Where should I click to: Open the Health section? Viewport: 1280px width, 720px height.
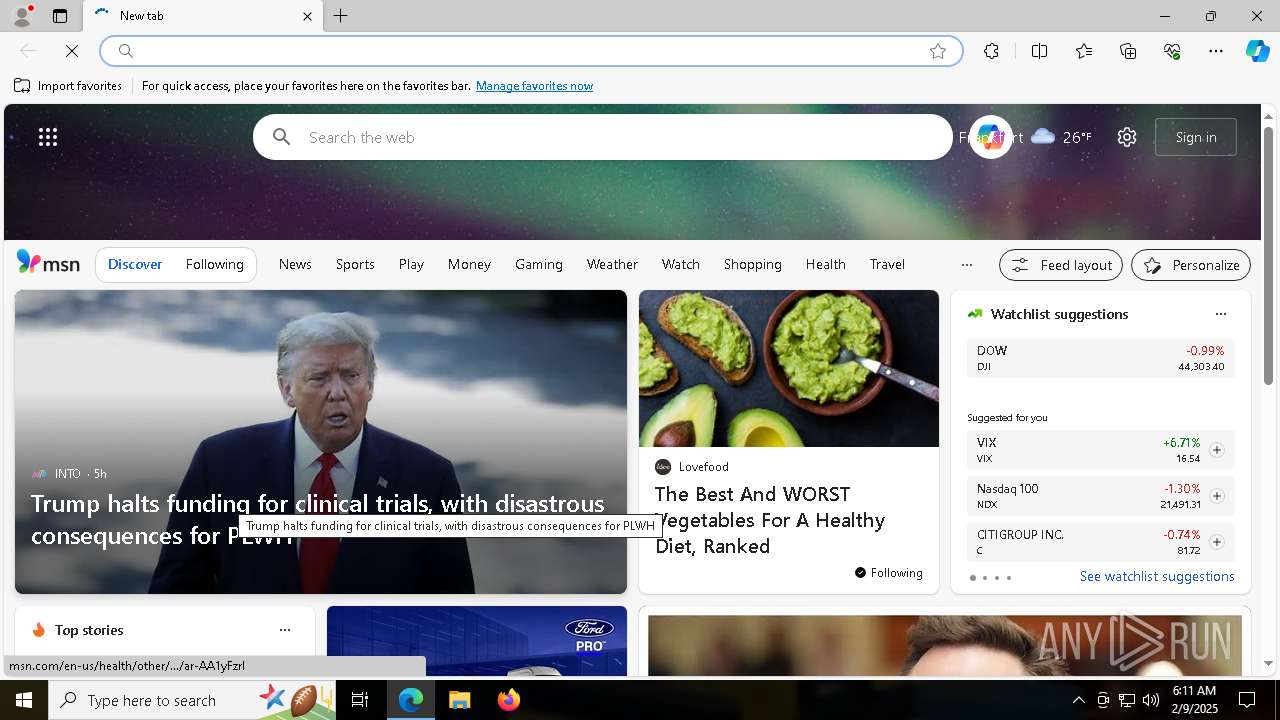825,264
